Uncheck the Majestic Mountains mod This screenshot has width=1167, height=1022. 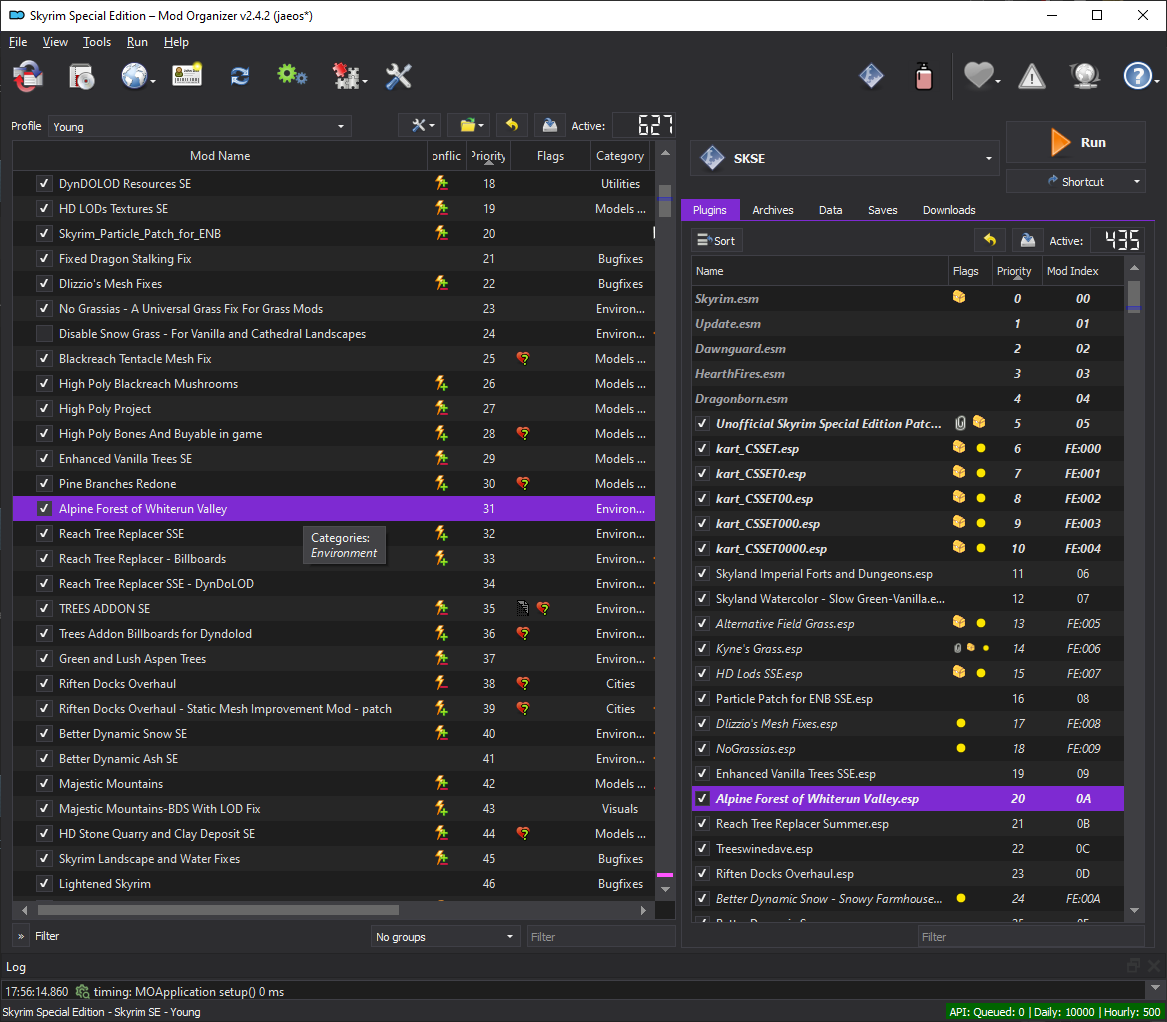(44, 784)
